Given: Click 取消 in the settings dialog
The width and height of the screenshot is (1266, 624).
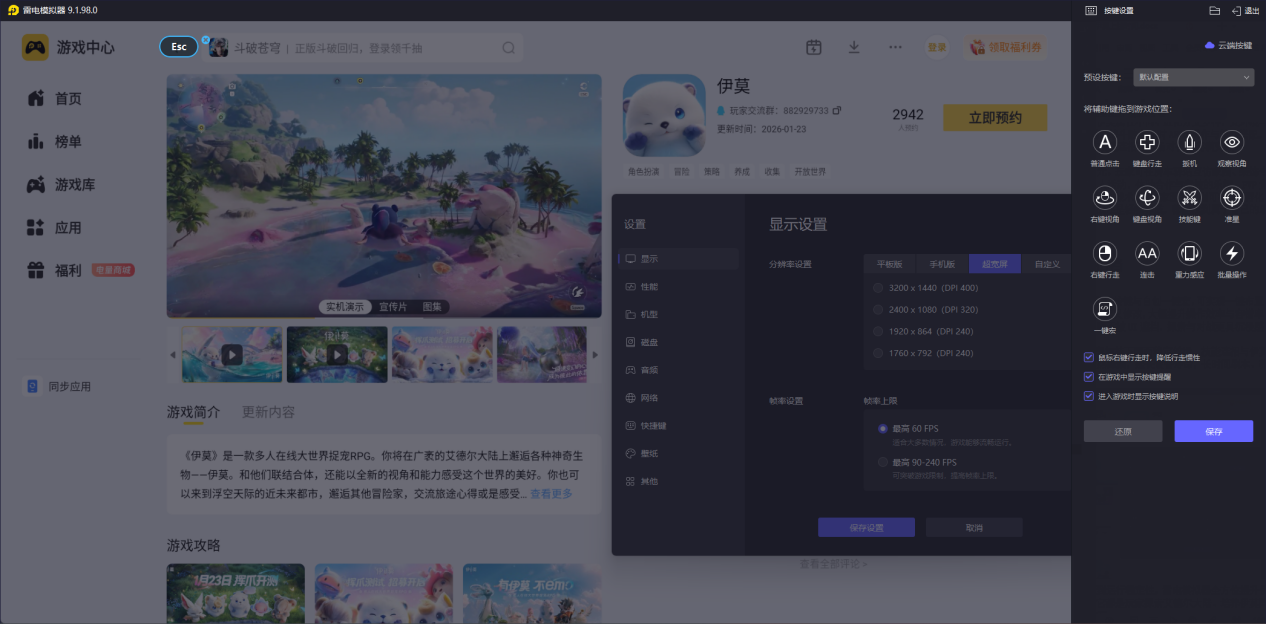Looking at the screenshot, I should 974,528.
